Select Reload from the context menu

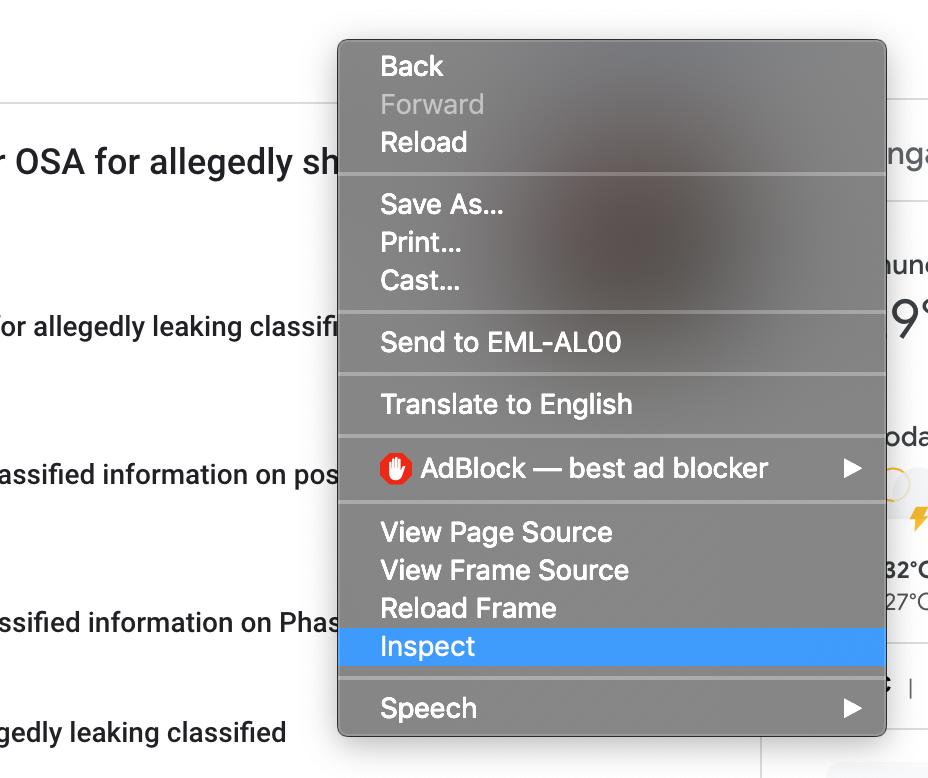click(423, 143)
